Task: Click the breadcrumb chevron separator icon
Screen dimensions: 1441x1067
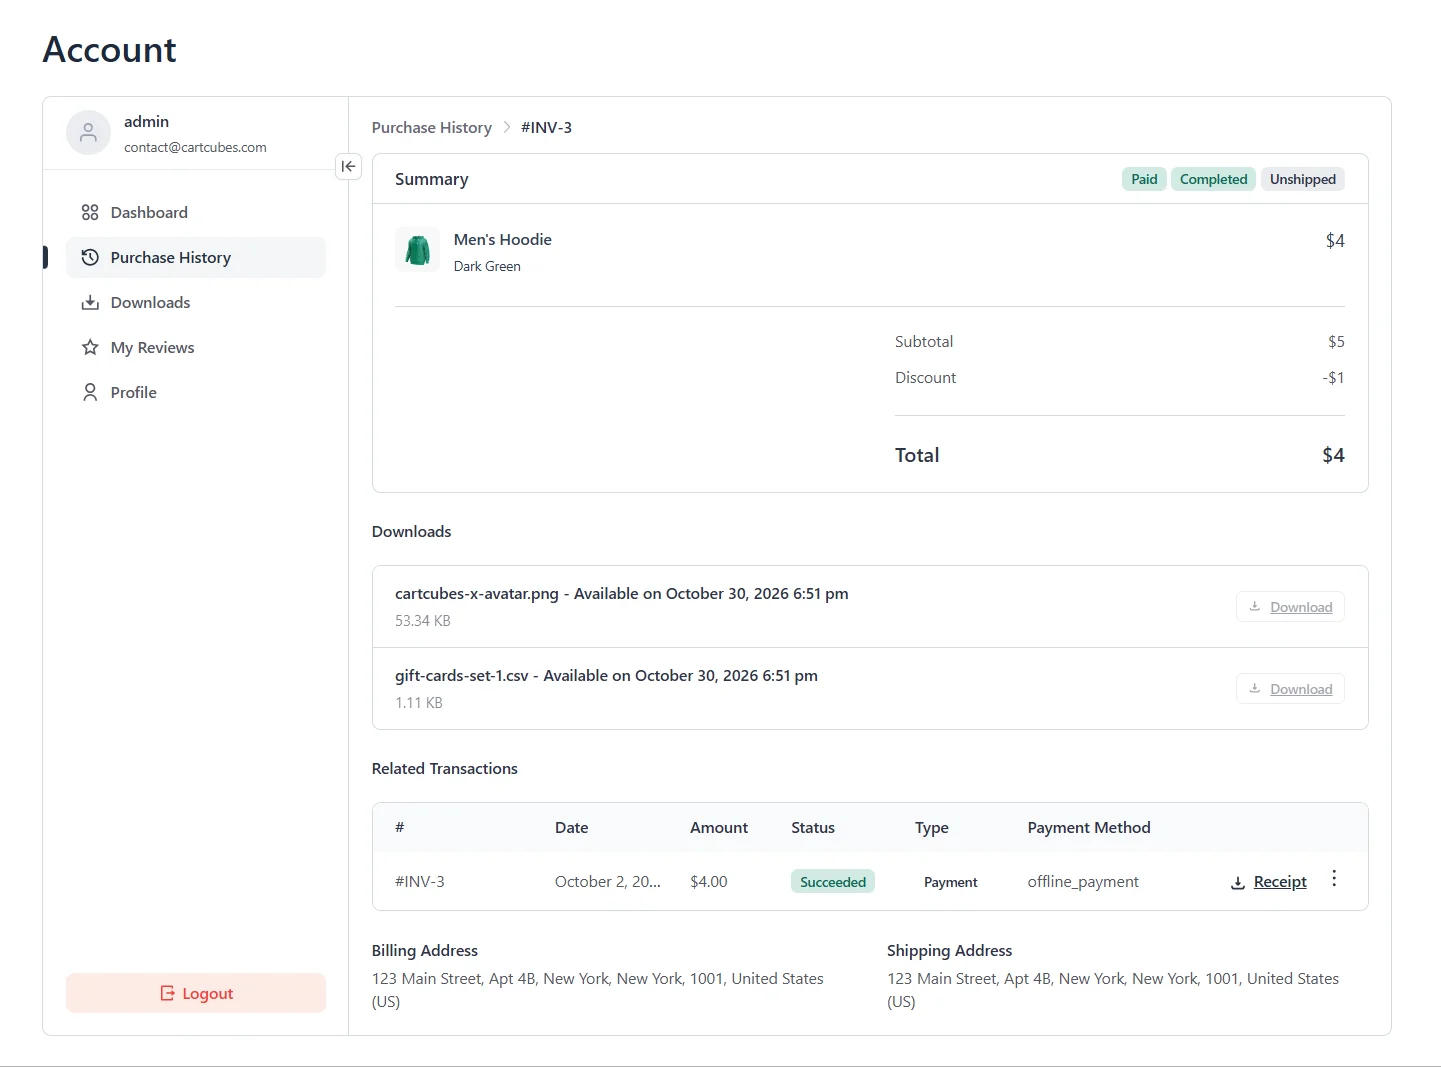Action: coord(507,127)
